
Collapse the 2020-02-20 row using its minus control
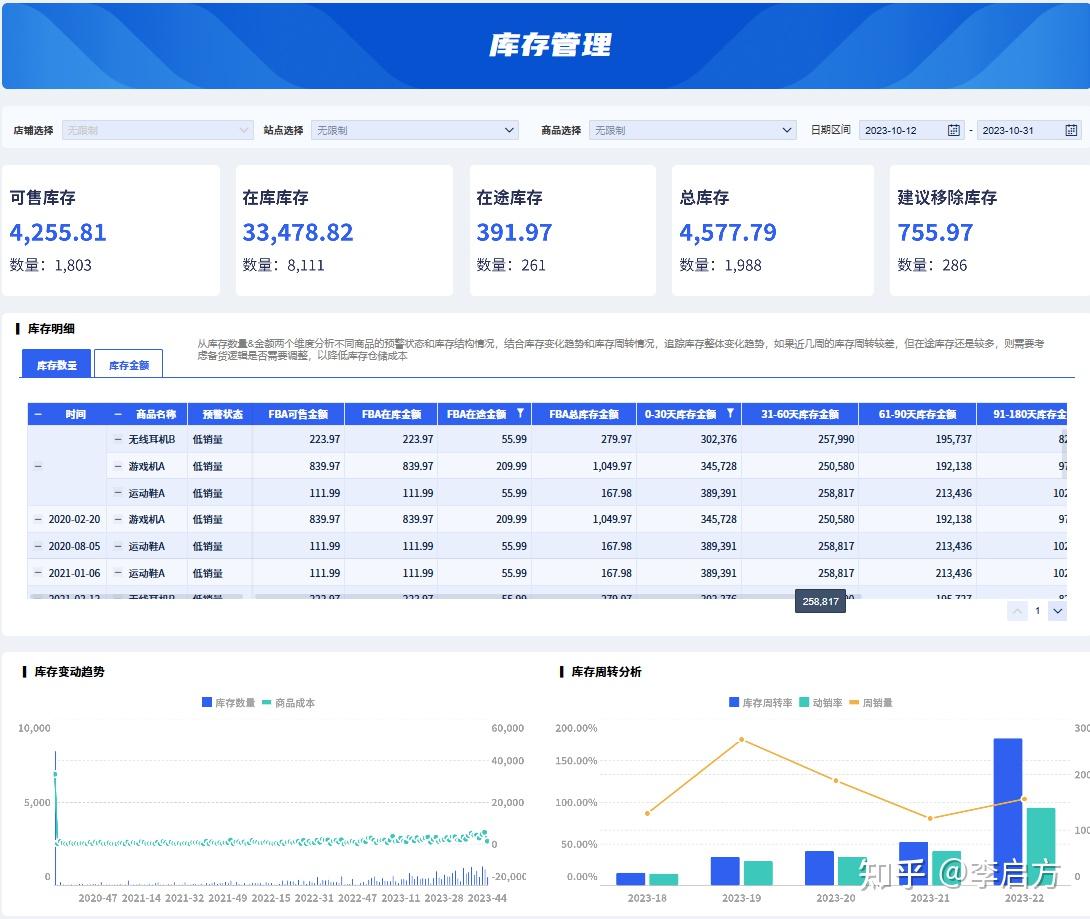[38, 519]
